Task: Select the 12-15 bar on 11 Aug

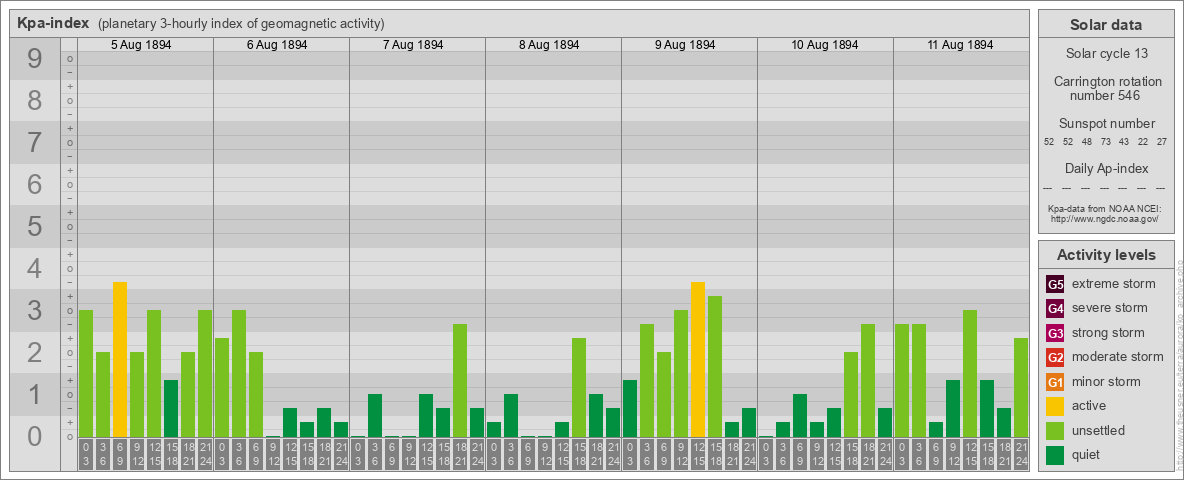Action: 970,374
